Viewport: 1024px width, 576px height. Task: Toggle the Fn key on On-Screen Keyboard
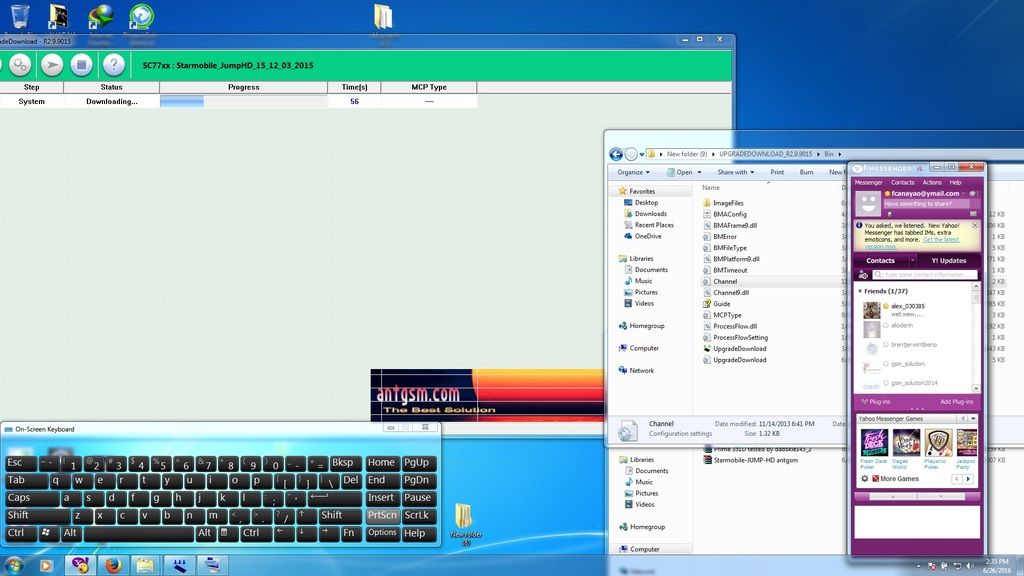click(349, 533)
